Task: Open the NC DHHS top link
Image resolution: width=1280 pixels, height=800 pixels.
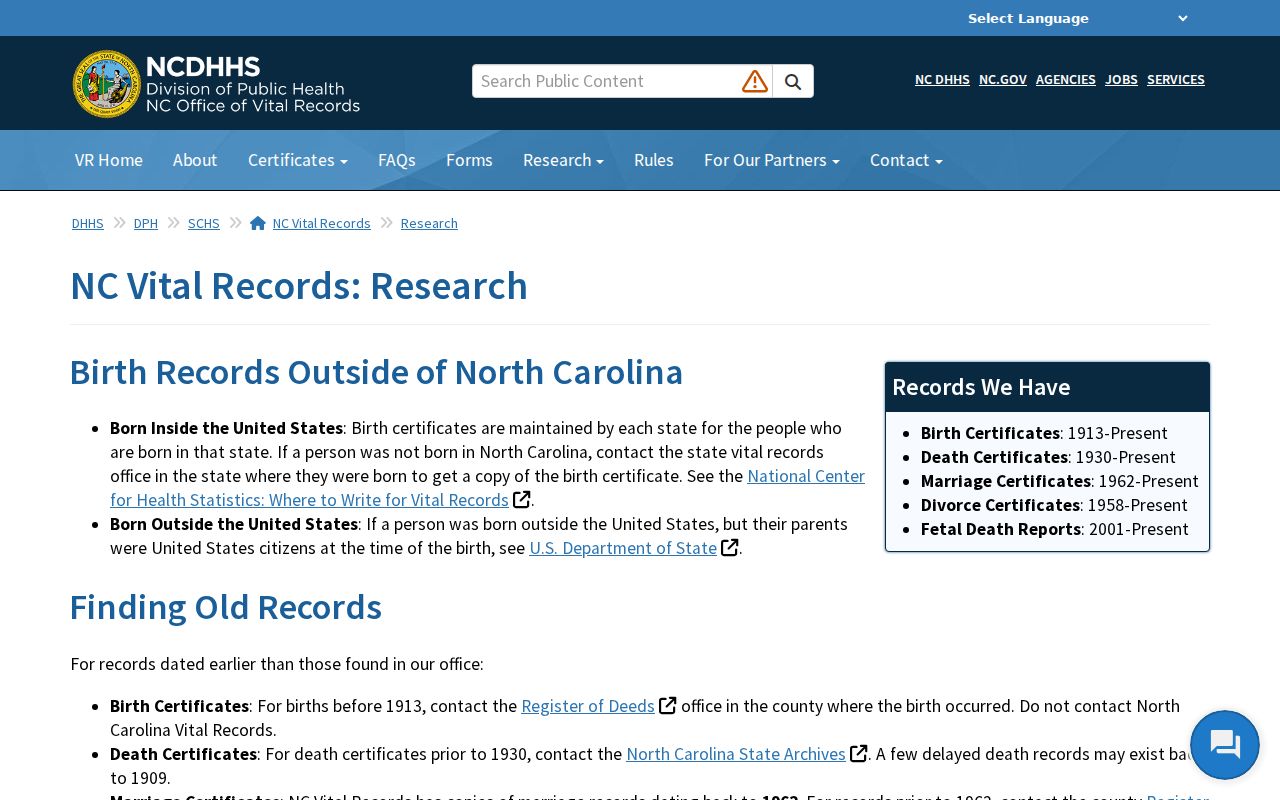Action: pos(942,79)
